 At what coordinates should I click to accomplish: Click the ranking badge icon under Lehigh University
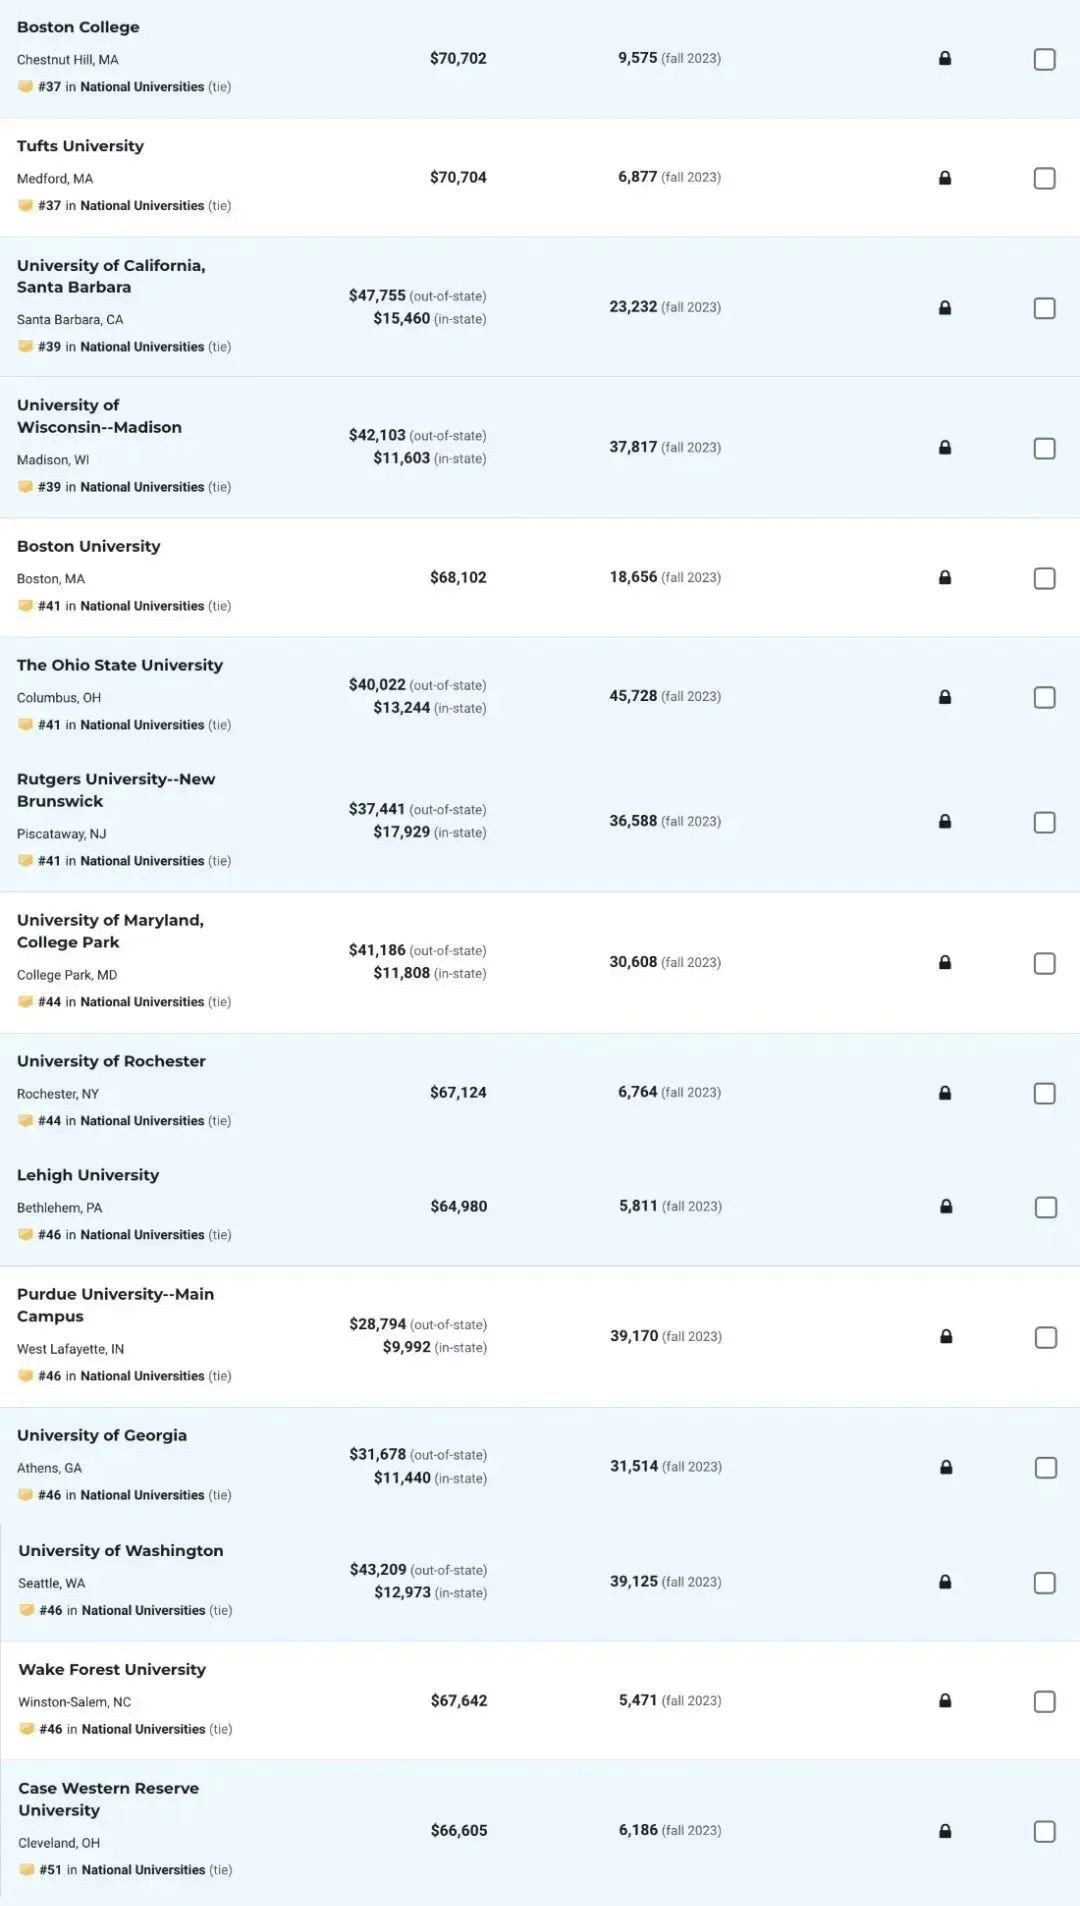pos(26,1235)
